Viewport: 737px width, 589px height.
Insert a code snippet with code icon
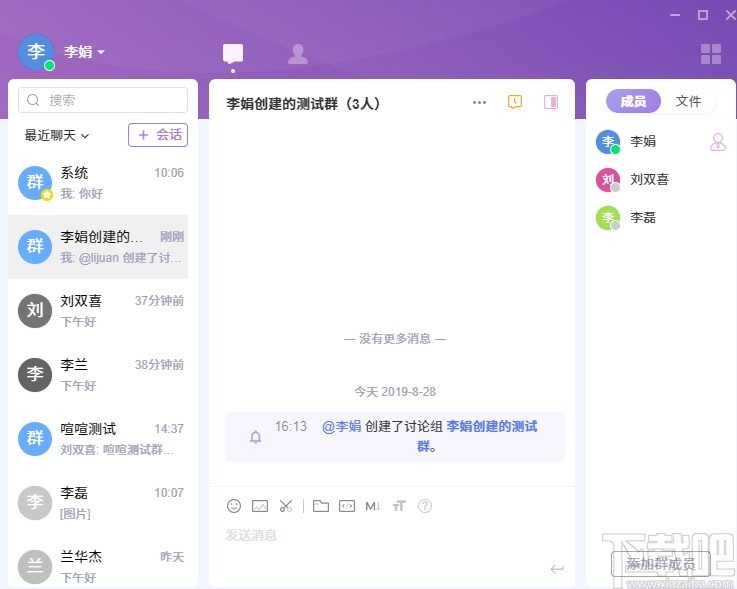[x=347, y=506]
